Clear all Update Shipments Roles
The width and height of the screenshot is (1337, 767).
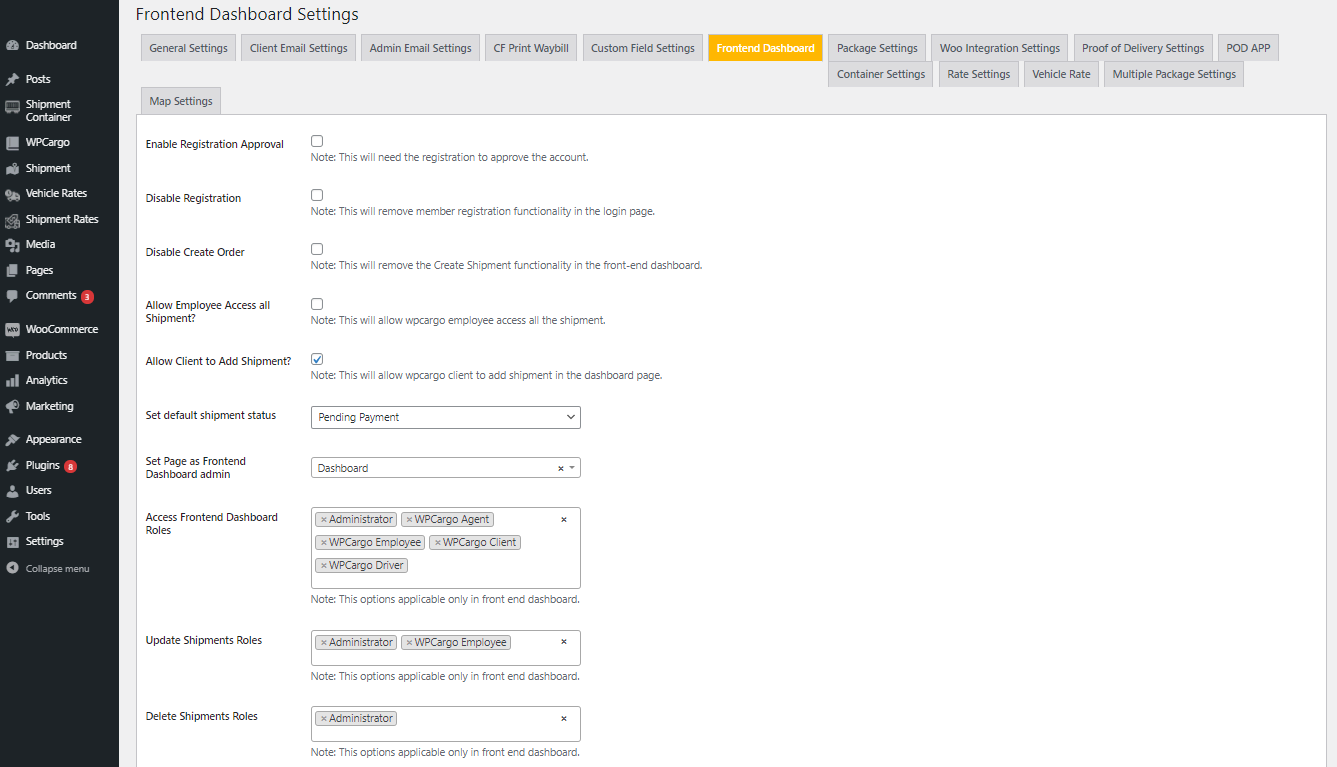[x=563, y=642]
